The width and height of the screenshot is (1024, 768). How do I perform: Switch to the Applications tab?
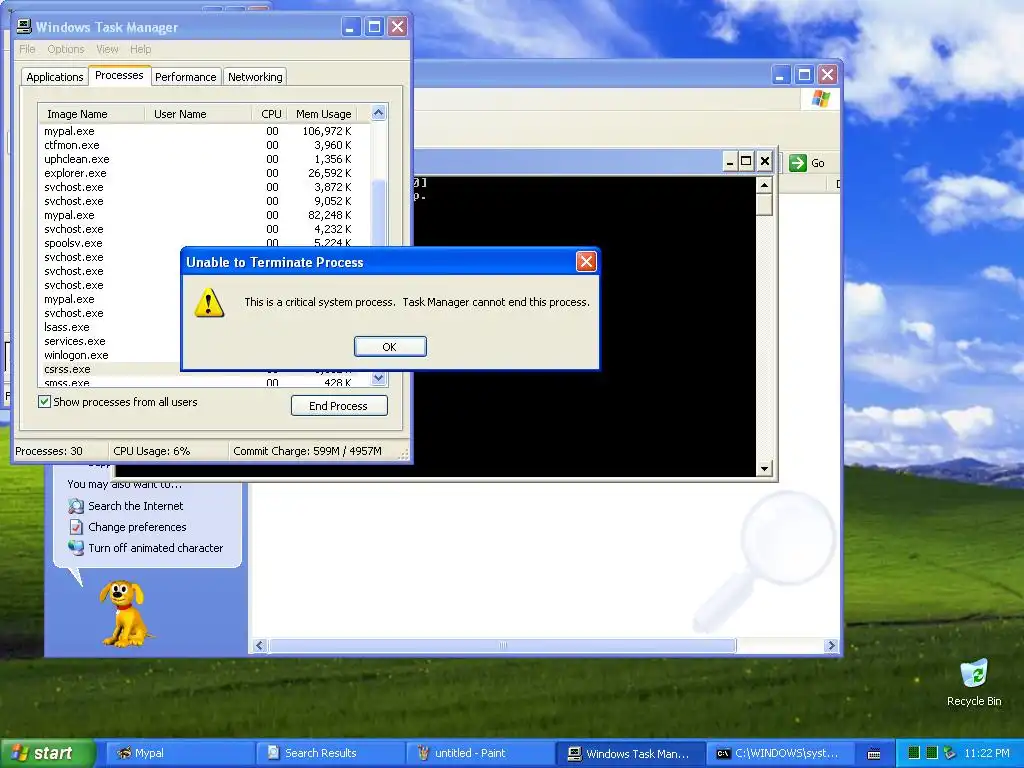coord(55,77)
